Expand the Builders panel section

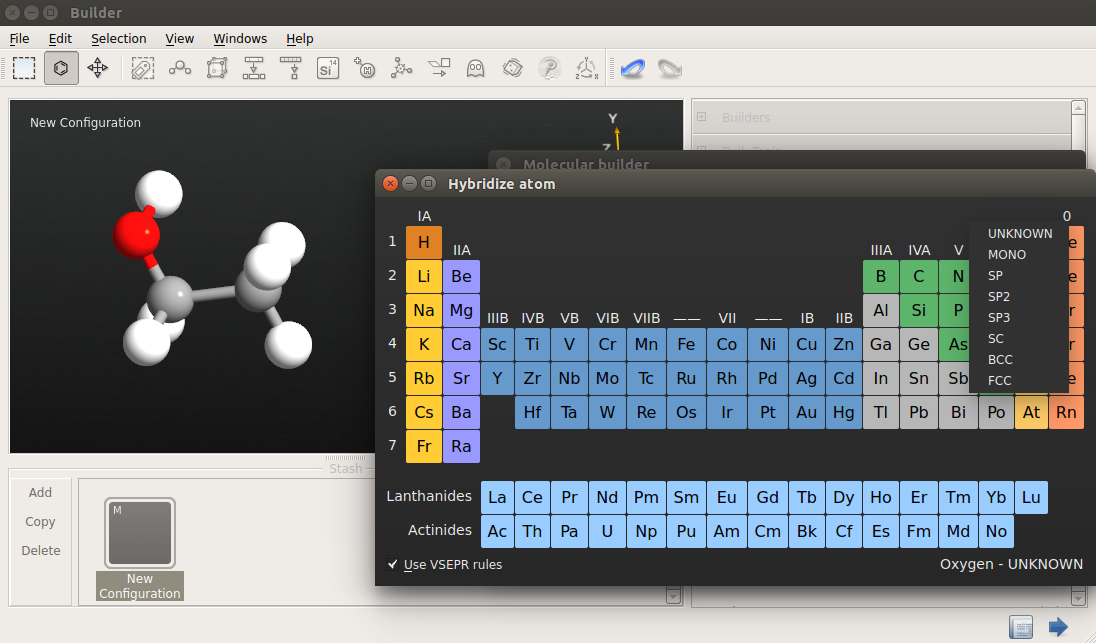[x=701, y=117]
